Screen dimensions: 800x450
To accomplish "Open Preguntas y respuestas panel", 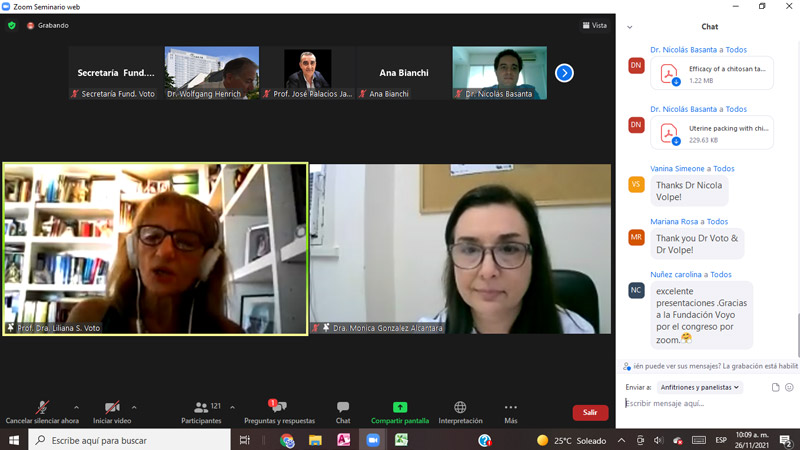I will tap(280, 412).
